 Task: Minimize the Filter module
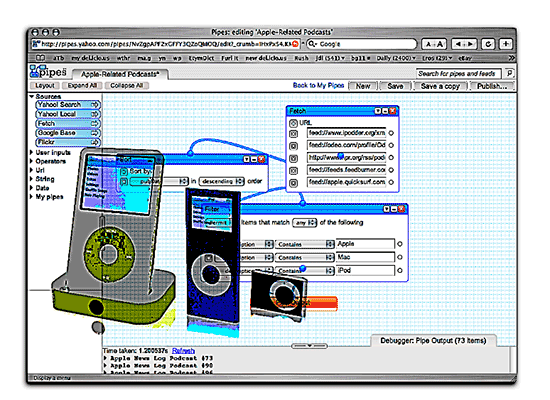tap(394, 209)
